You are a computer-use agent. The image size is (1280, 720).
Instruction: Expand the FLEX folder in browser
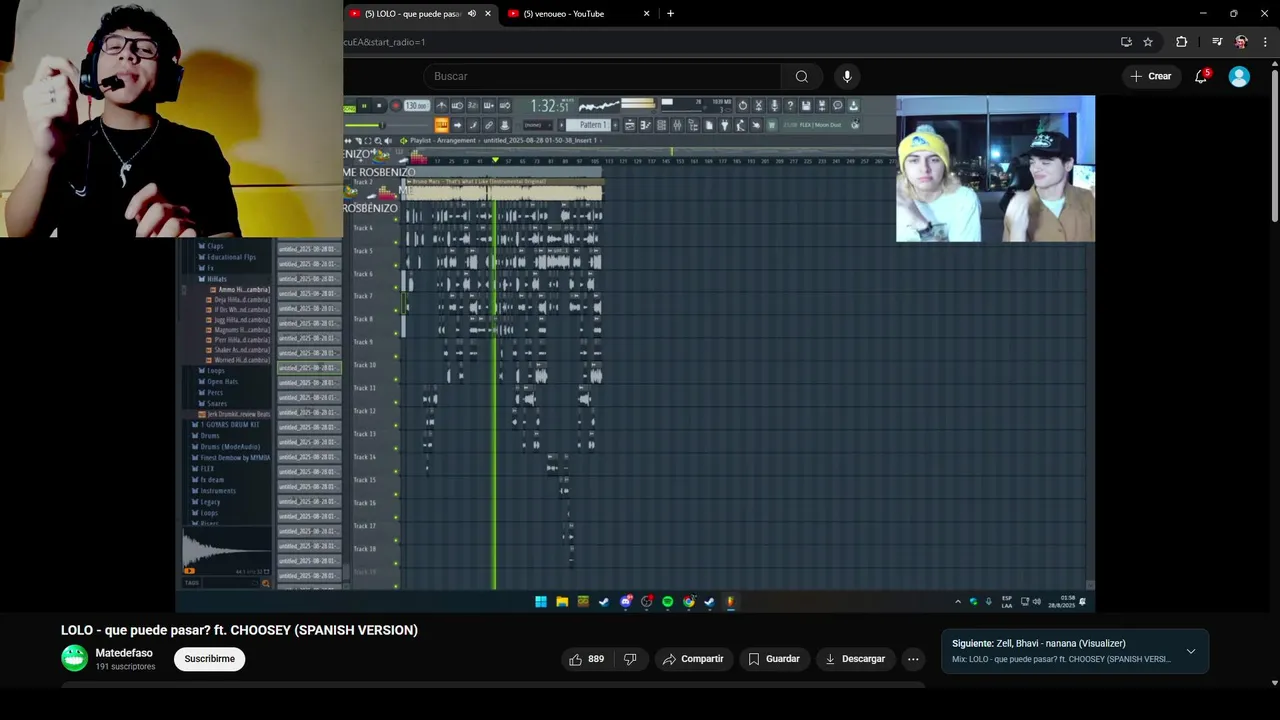(x=203, y=468)
